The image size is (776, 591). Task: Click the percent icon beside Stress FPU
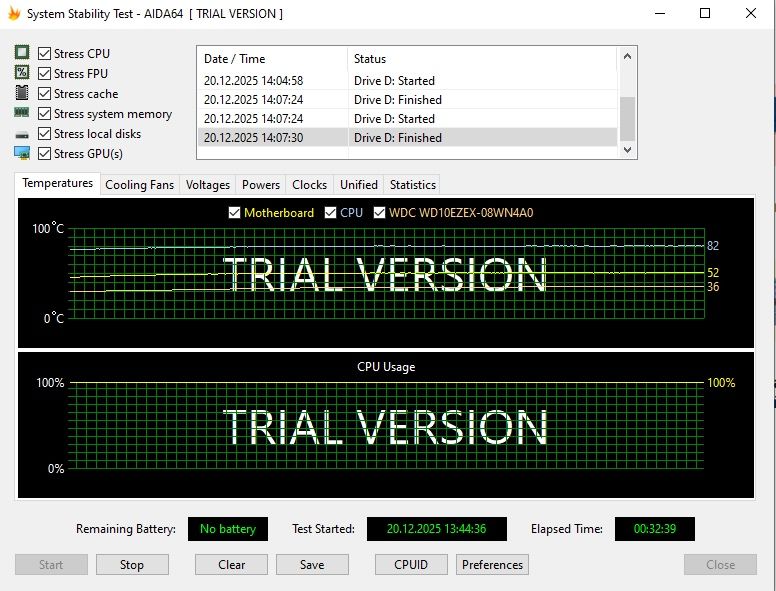(x=22, y=72)
